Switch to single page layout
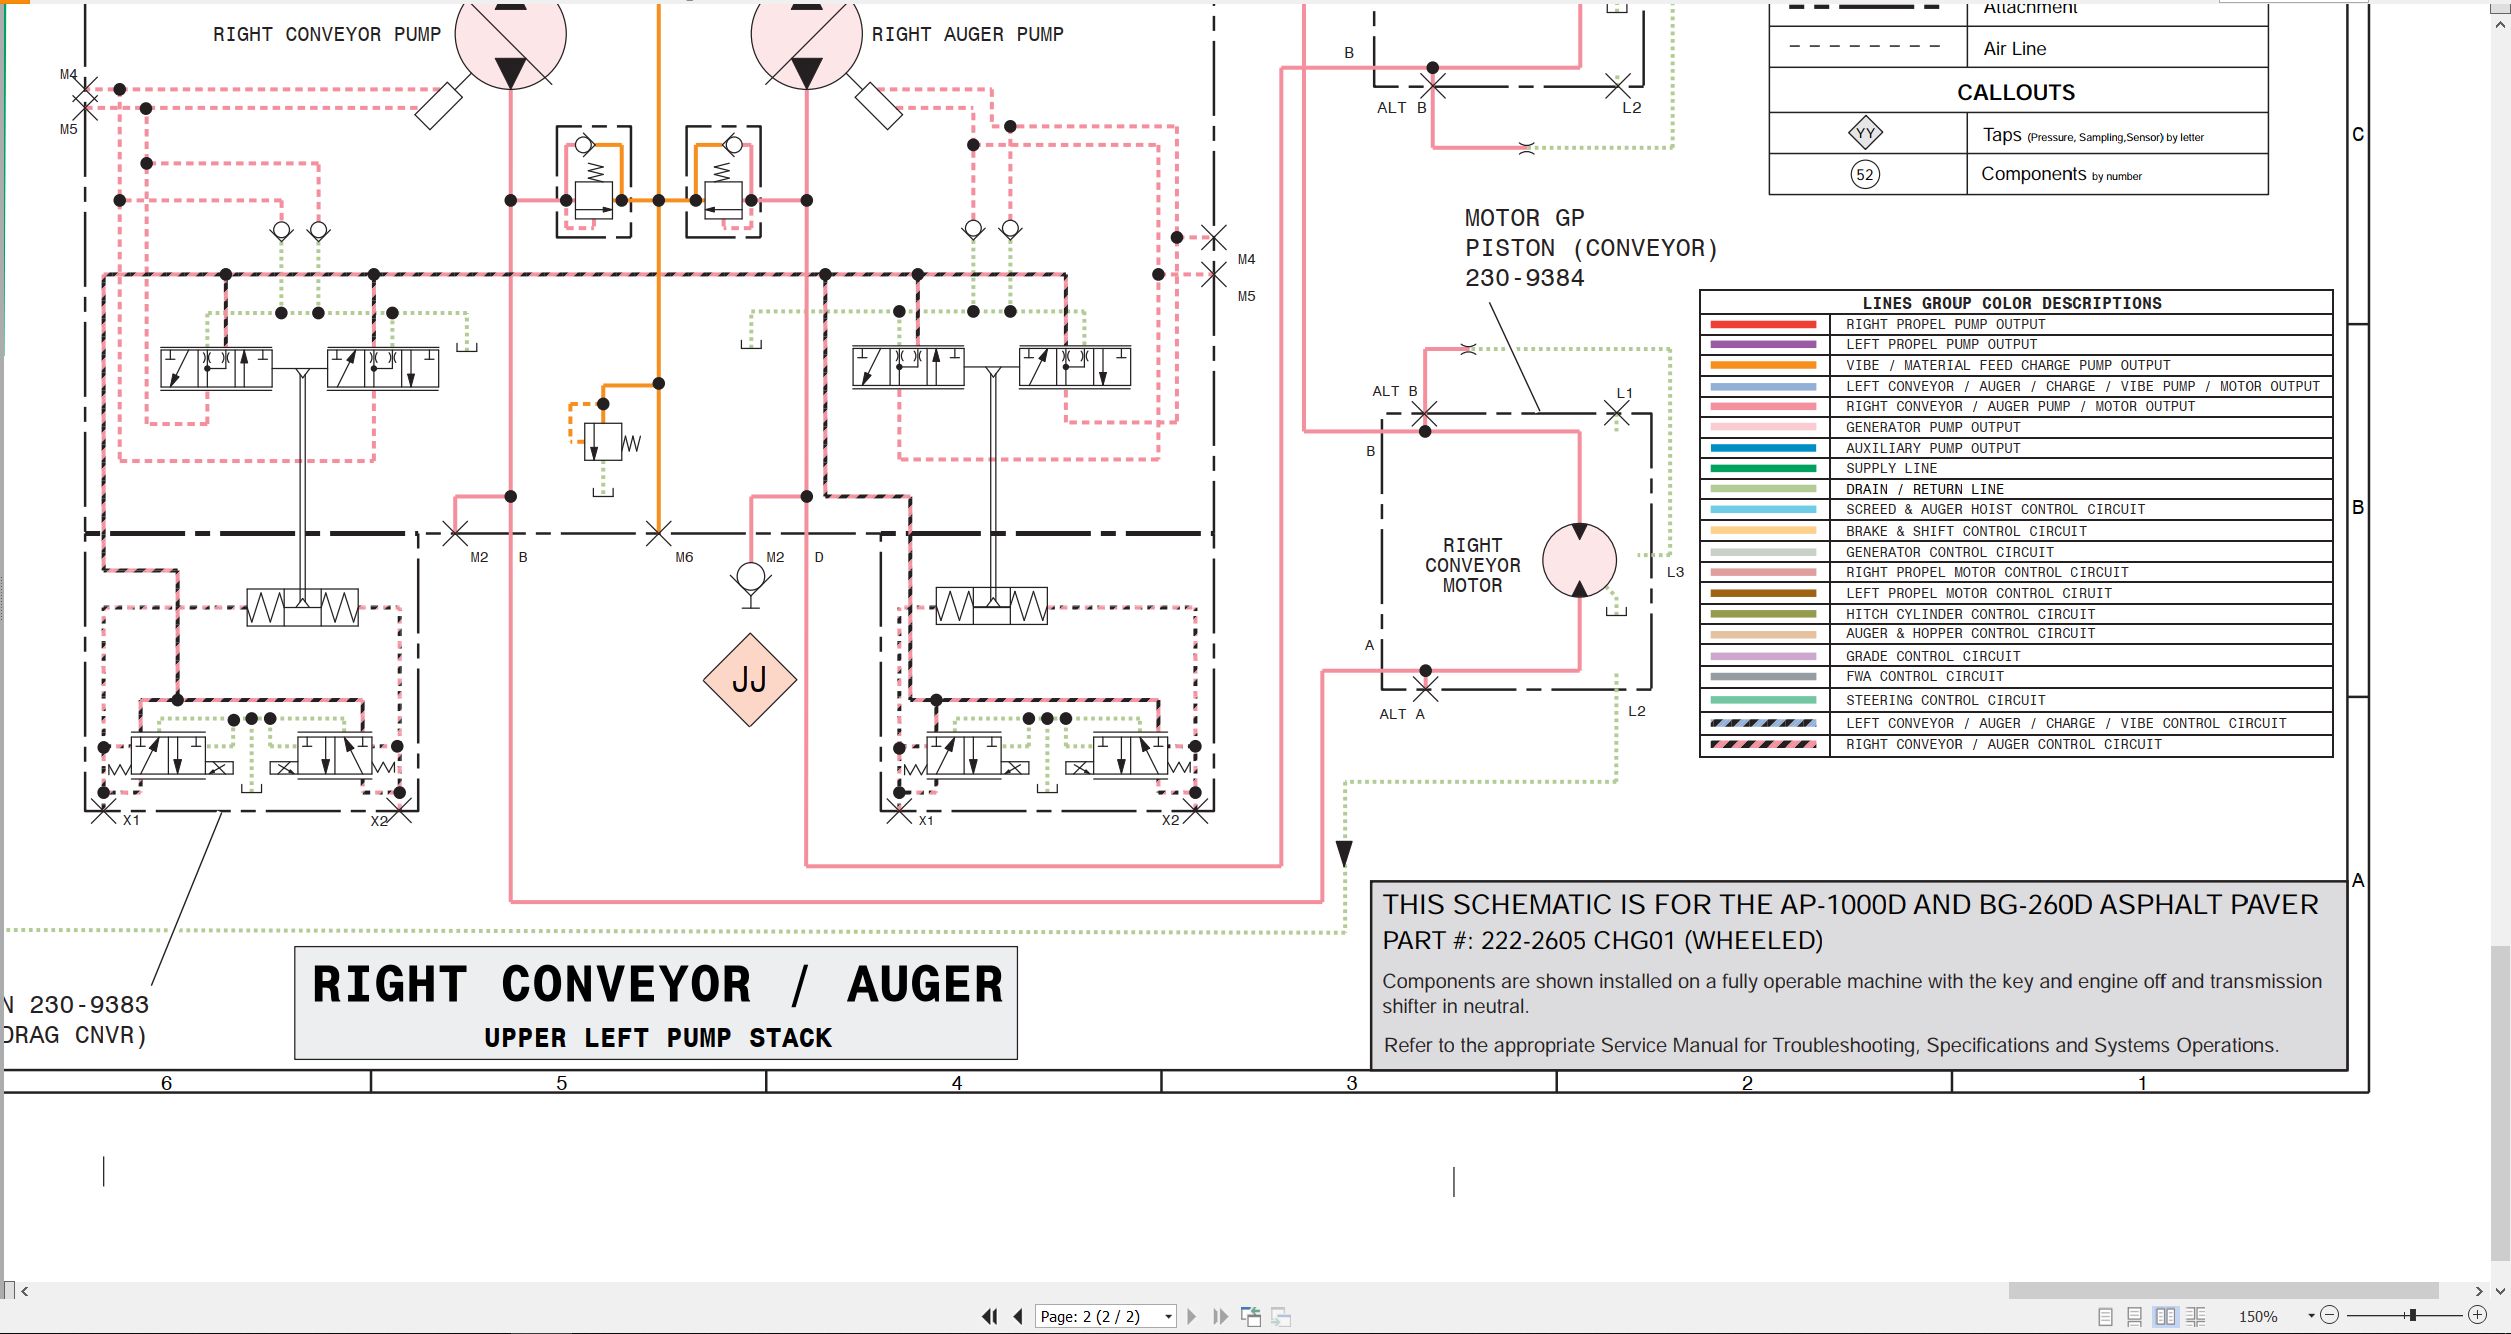The width and height of the screenshot is (2511, 1334). click(2105, 1316)
